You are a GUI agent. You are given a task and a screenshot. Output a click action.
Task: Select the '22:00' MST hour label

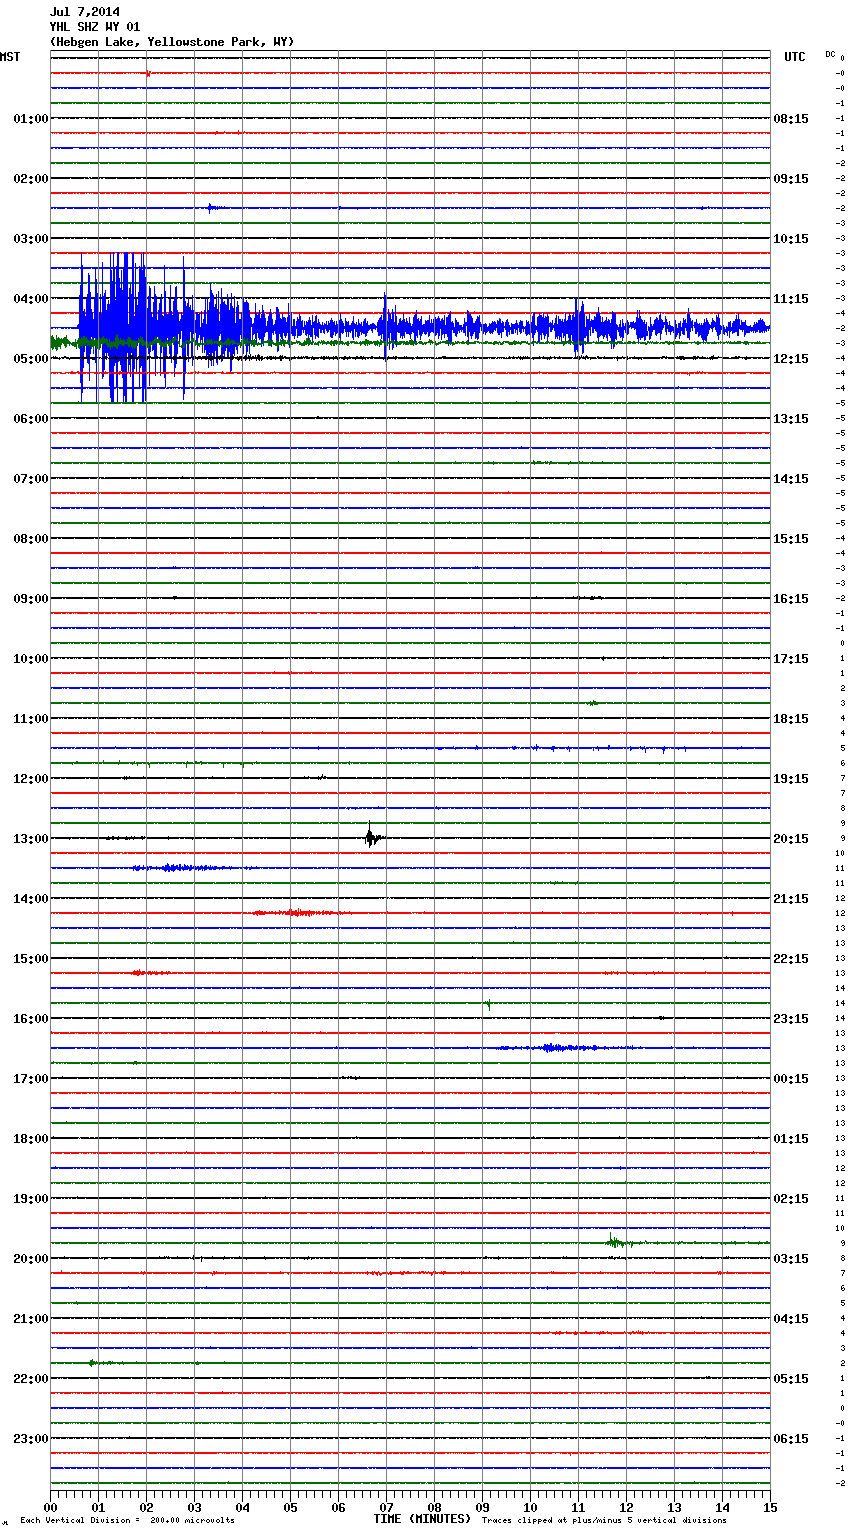click(31, 1379)
